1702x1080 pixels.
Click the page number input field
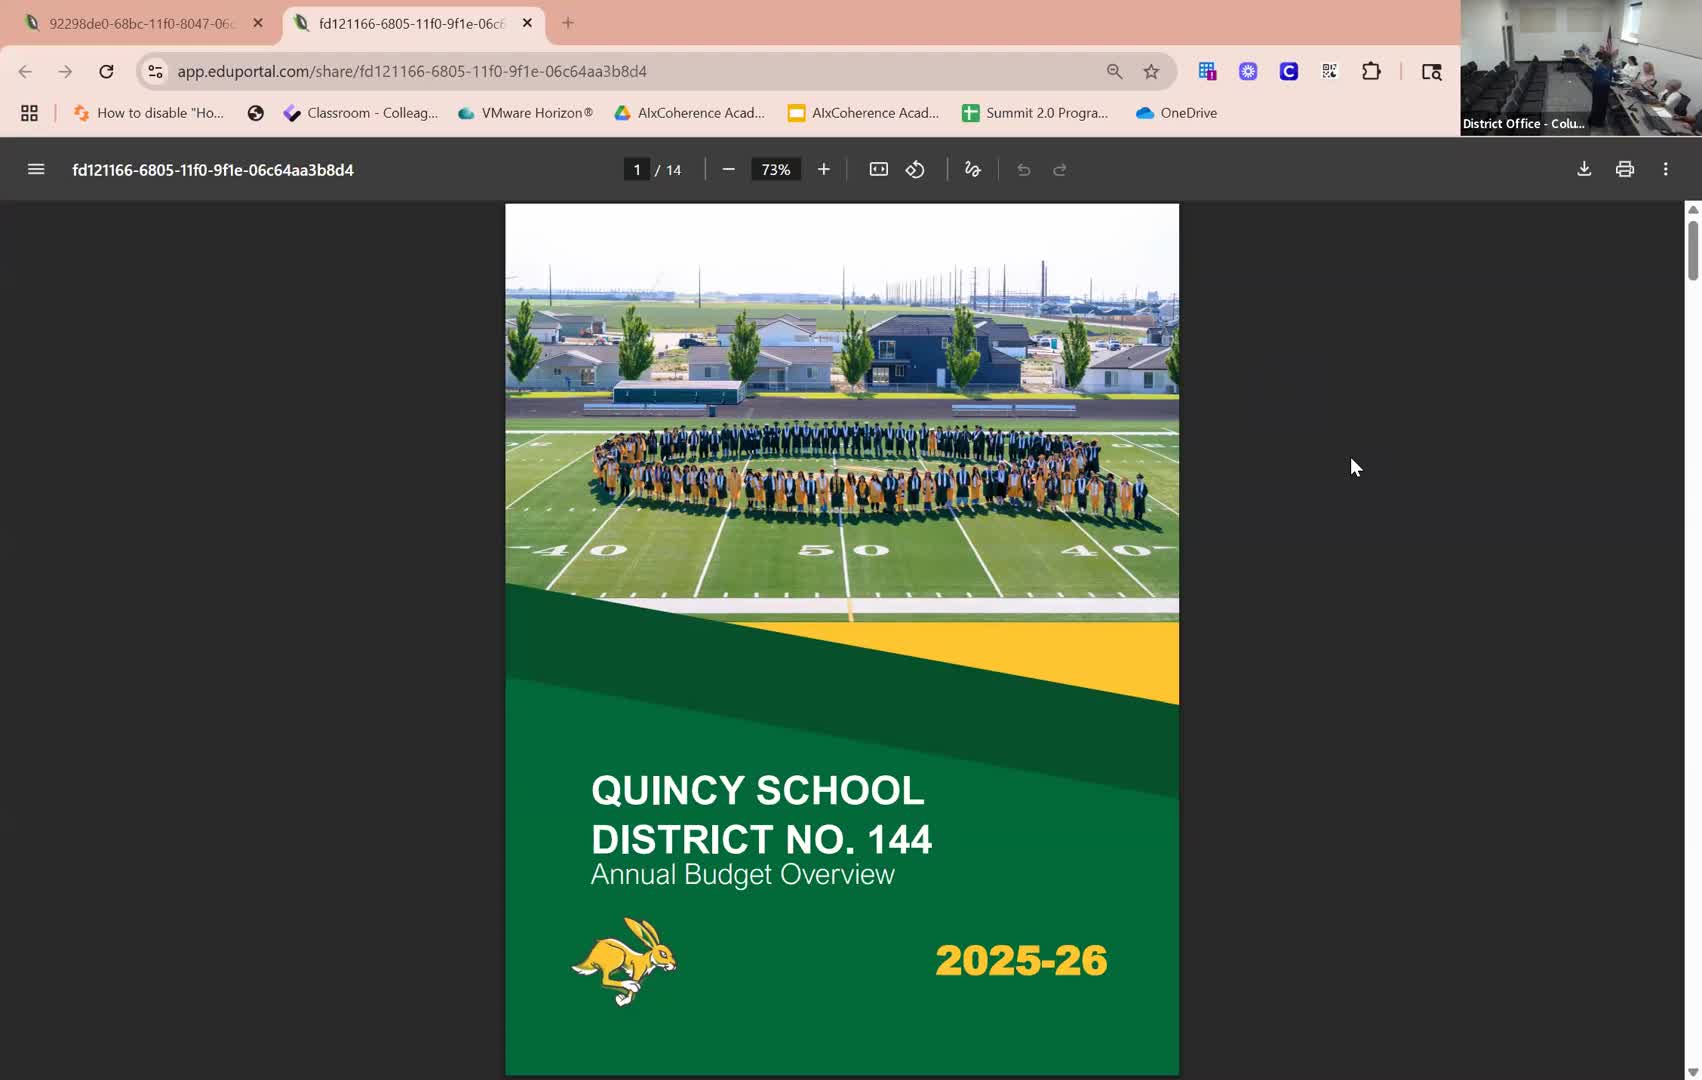637,169
